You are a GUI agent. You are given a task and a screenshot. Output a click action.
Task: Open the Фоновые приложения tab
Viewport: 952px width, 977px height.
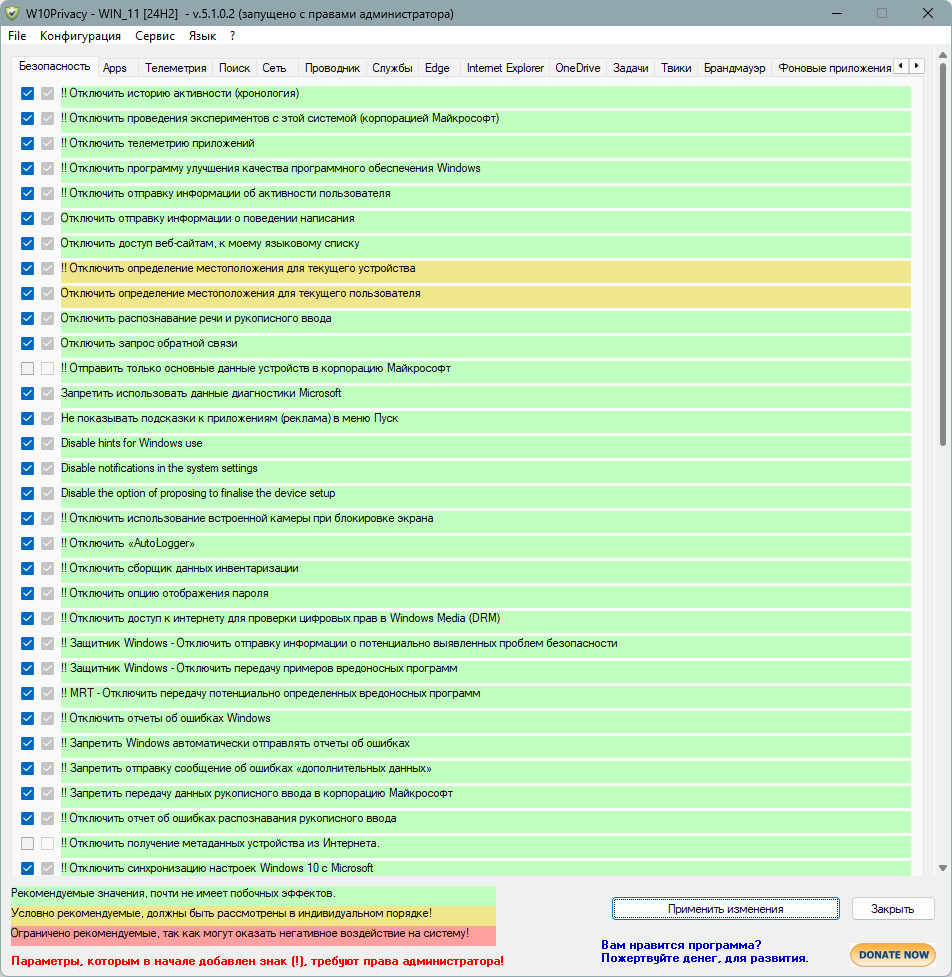tap(832, 68)
